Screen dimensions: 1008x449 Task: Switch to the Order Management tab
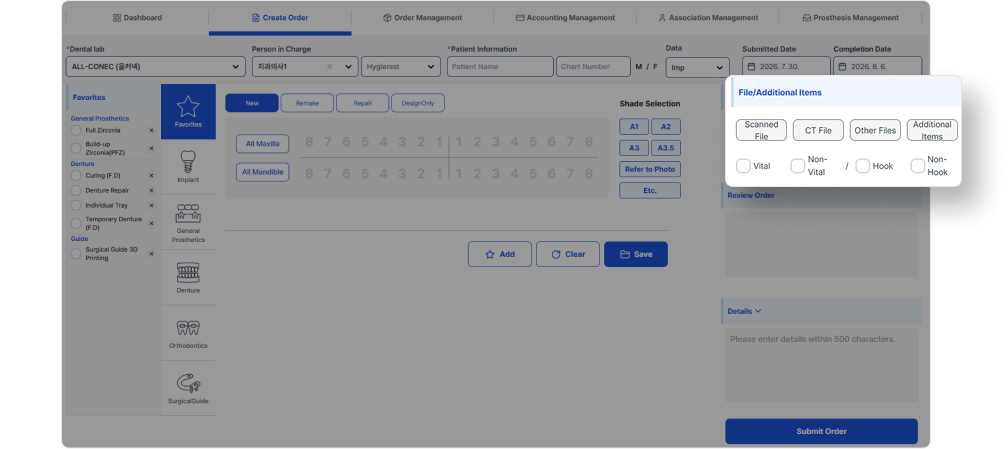click(422, 18)
